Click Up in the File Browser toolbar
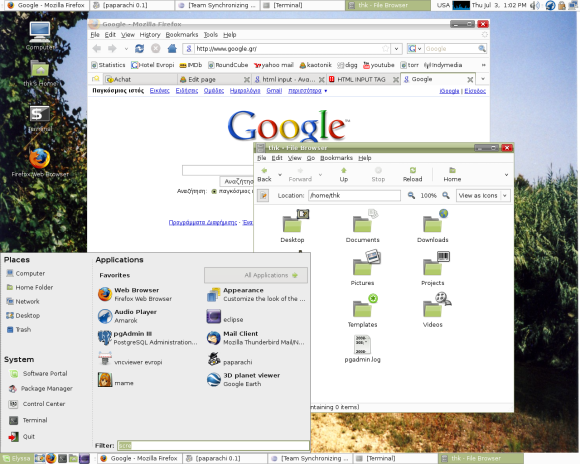Screen dimensions: 580x464 [344, 175]
